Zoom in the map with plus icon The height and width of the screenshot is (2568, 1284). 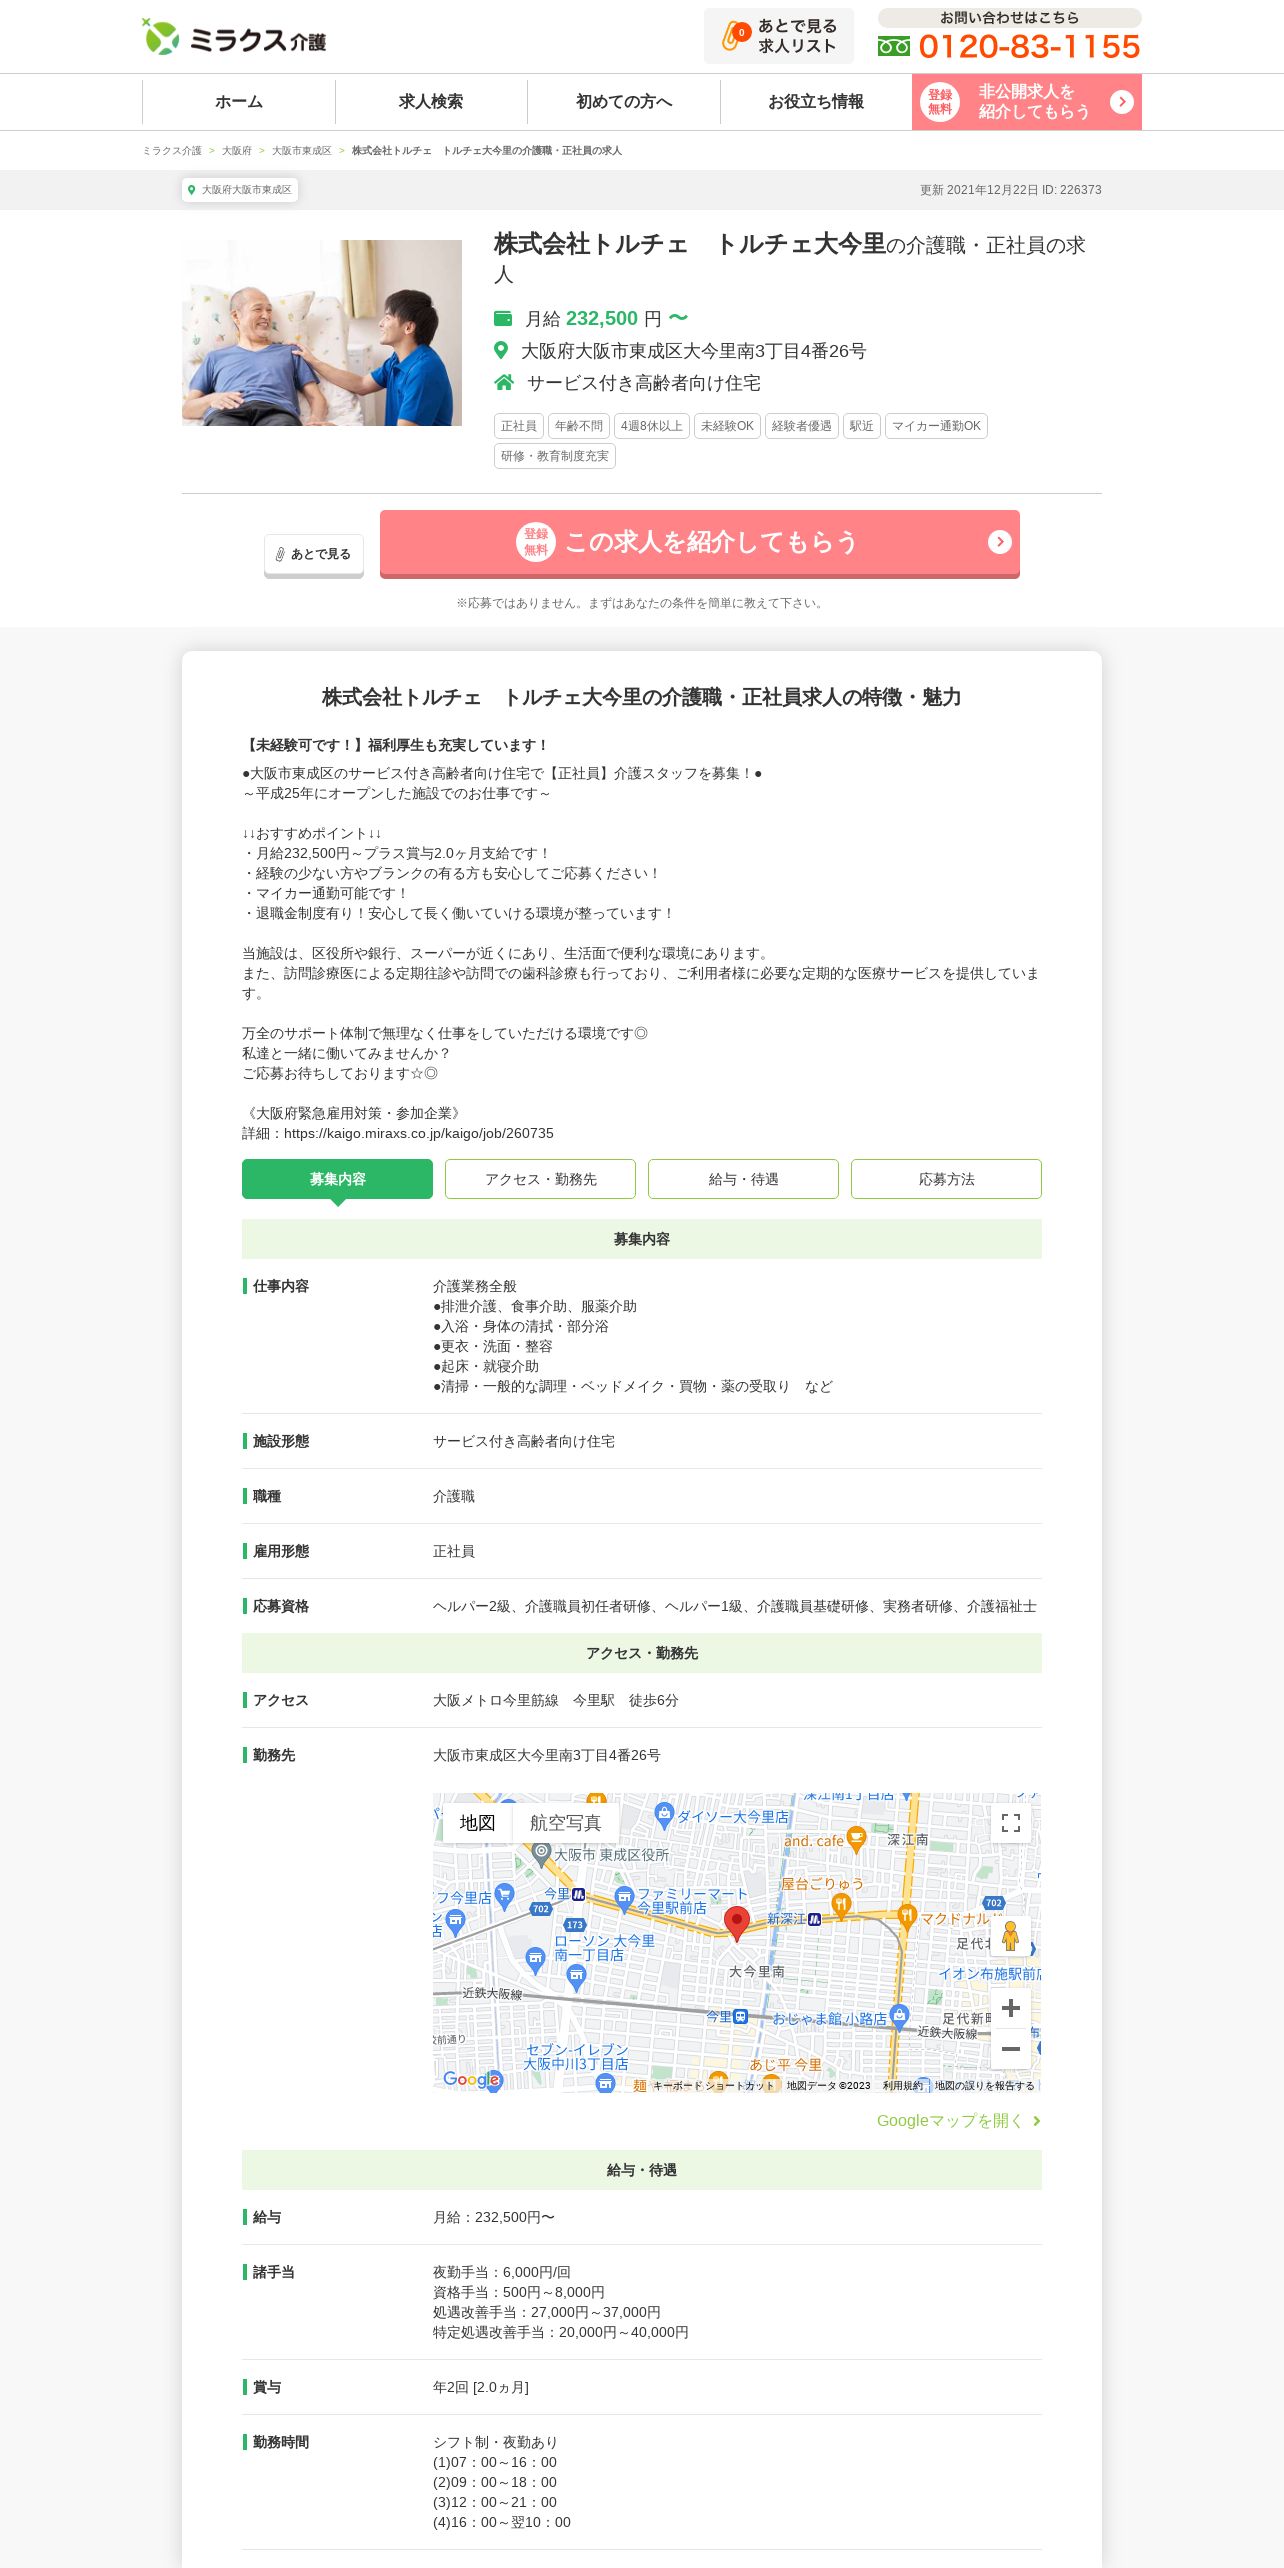click(x=1011, y=2008)
